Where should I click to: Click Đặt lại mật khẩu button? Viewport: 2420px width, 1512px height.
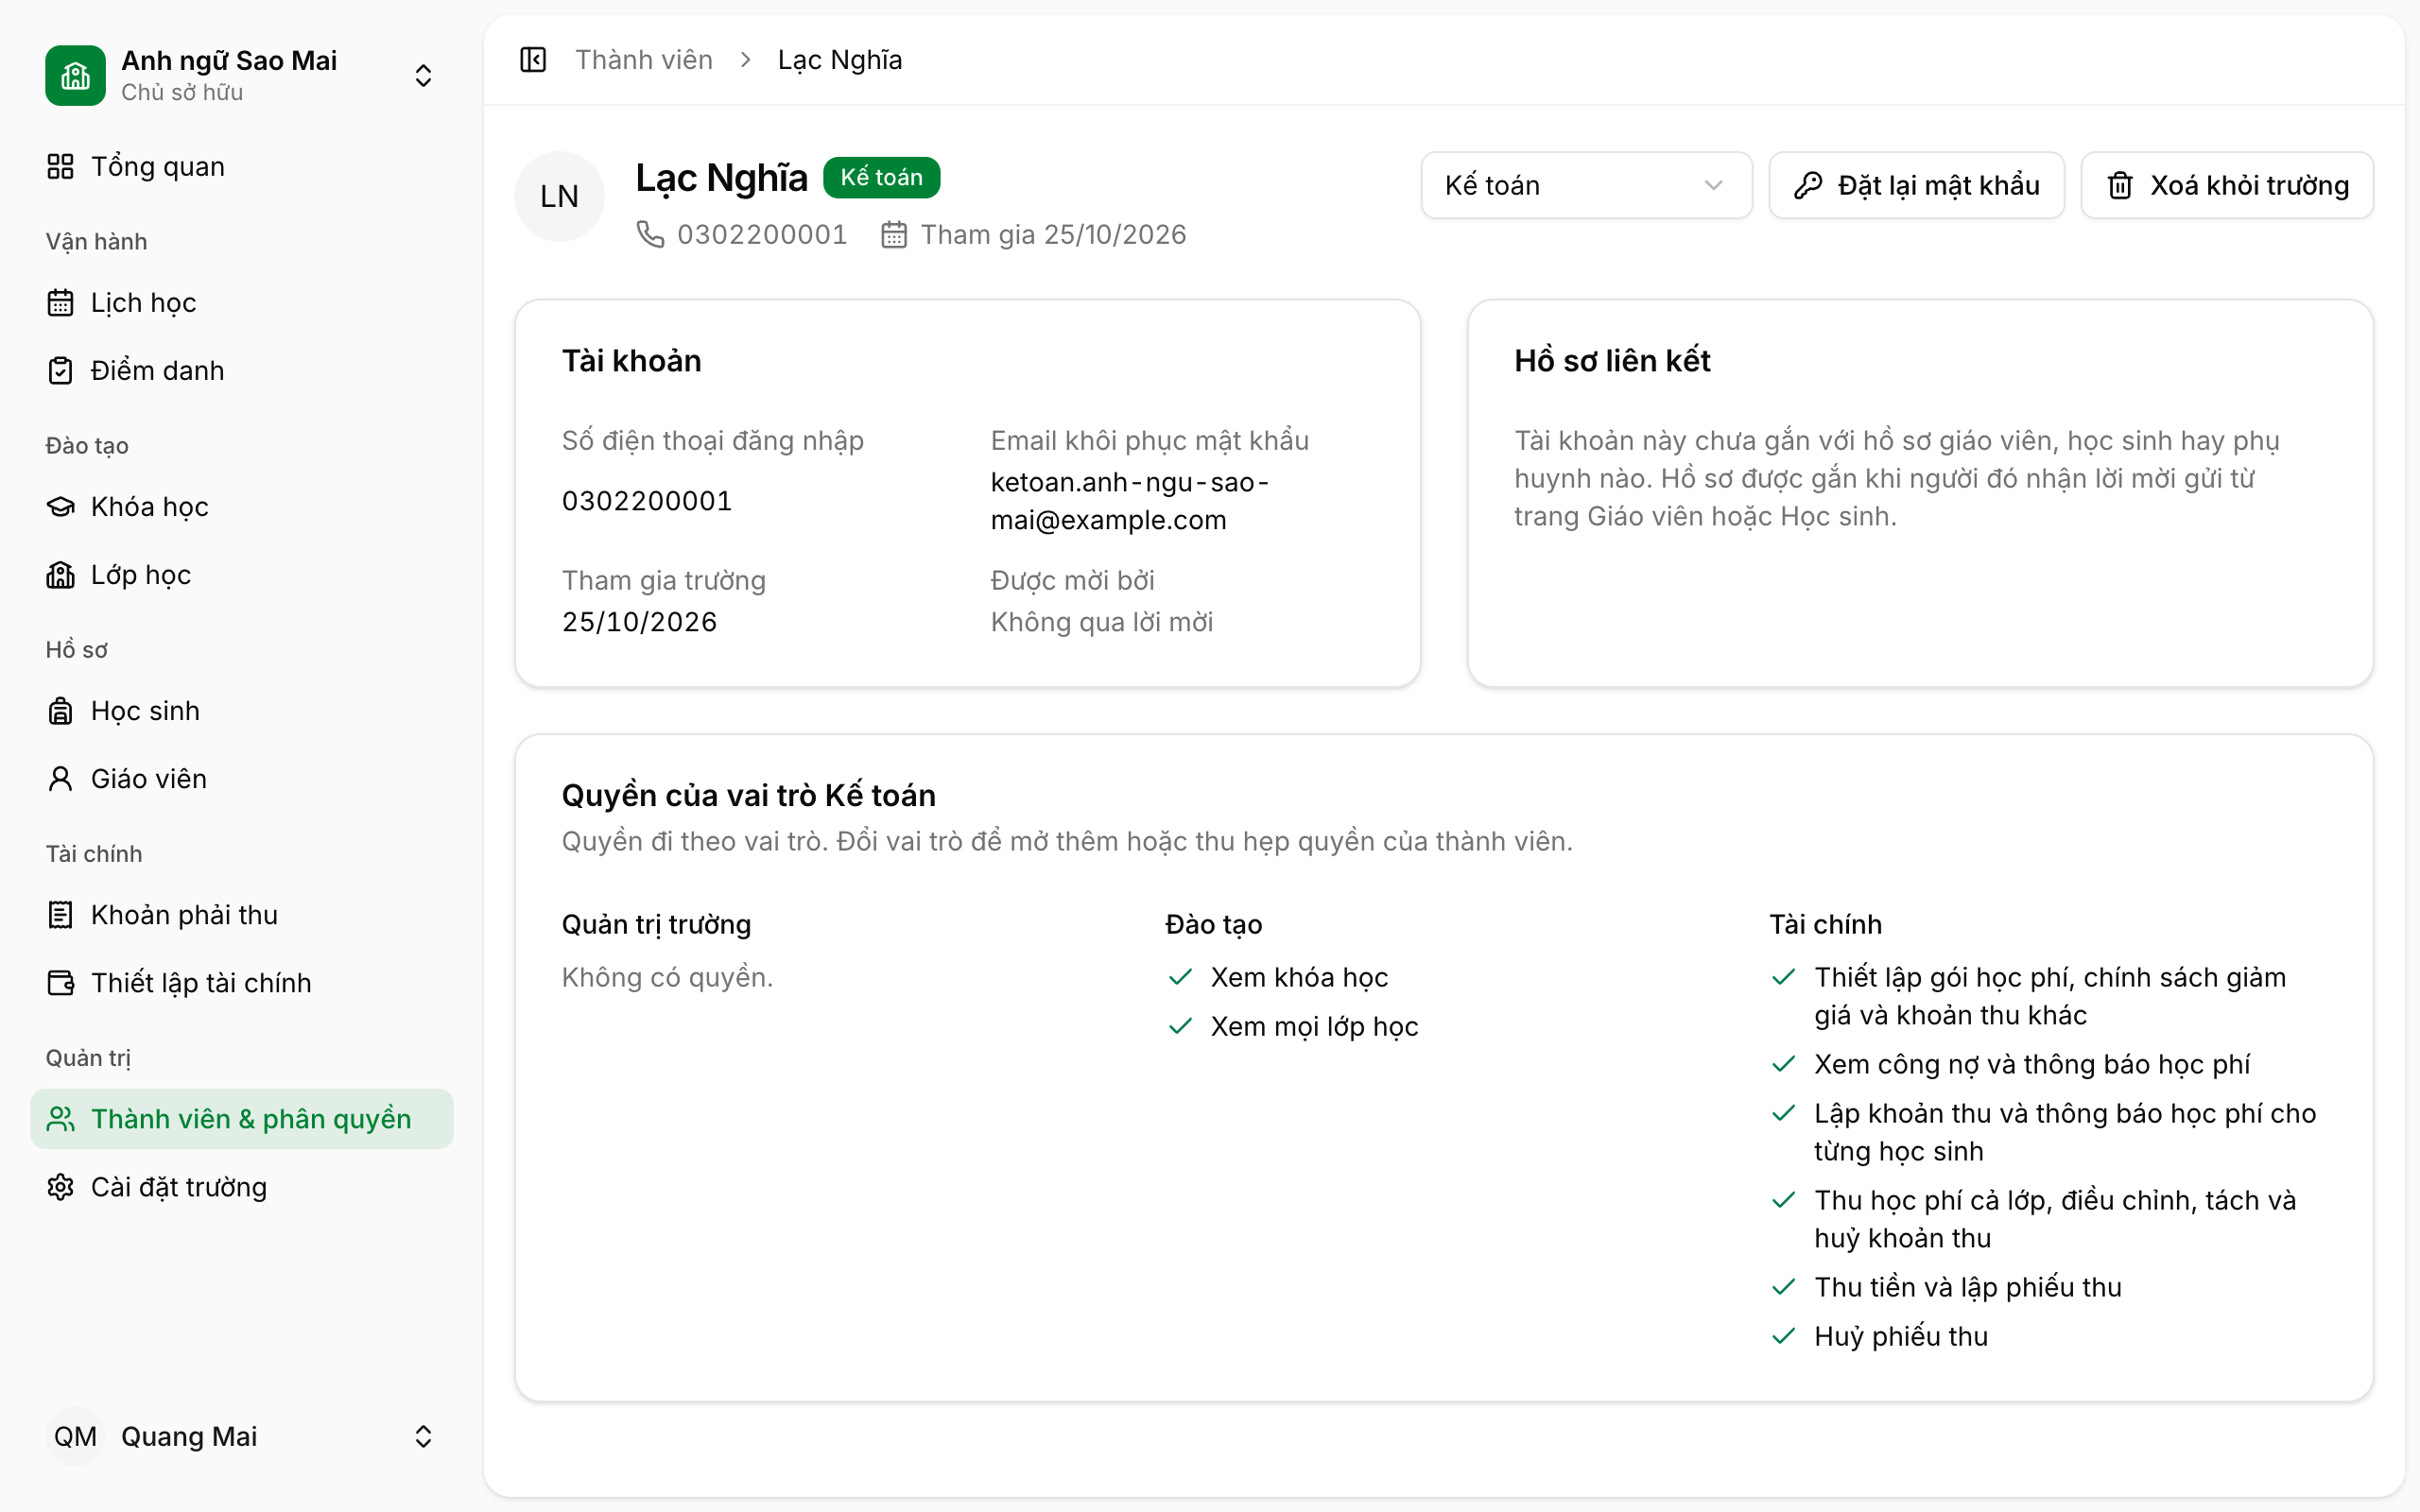(x=1916, y=185)
